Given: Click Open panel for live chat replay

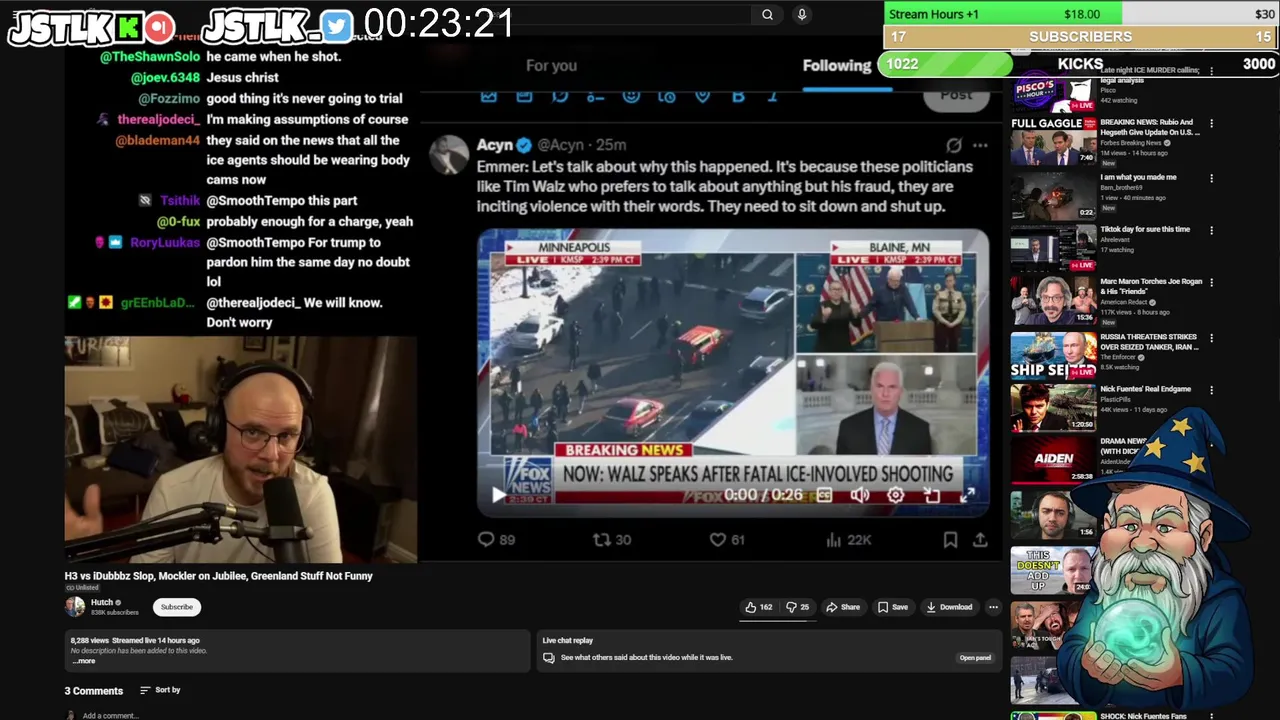Looking at the screenshot, I should (x=975, y=658).
